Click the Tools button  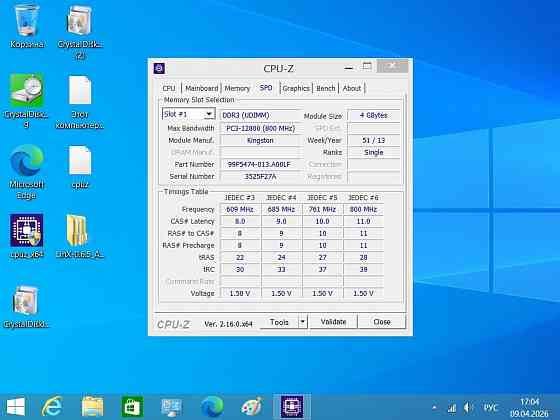click(279, 322)
